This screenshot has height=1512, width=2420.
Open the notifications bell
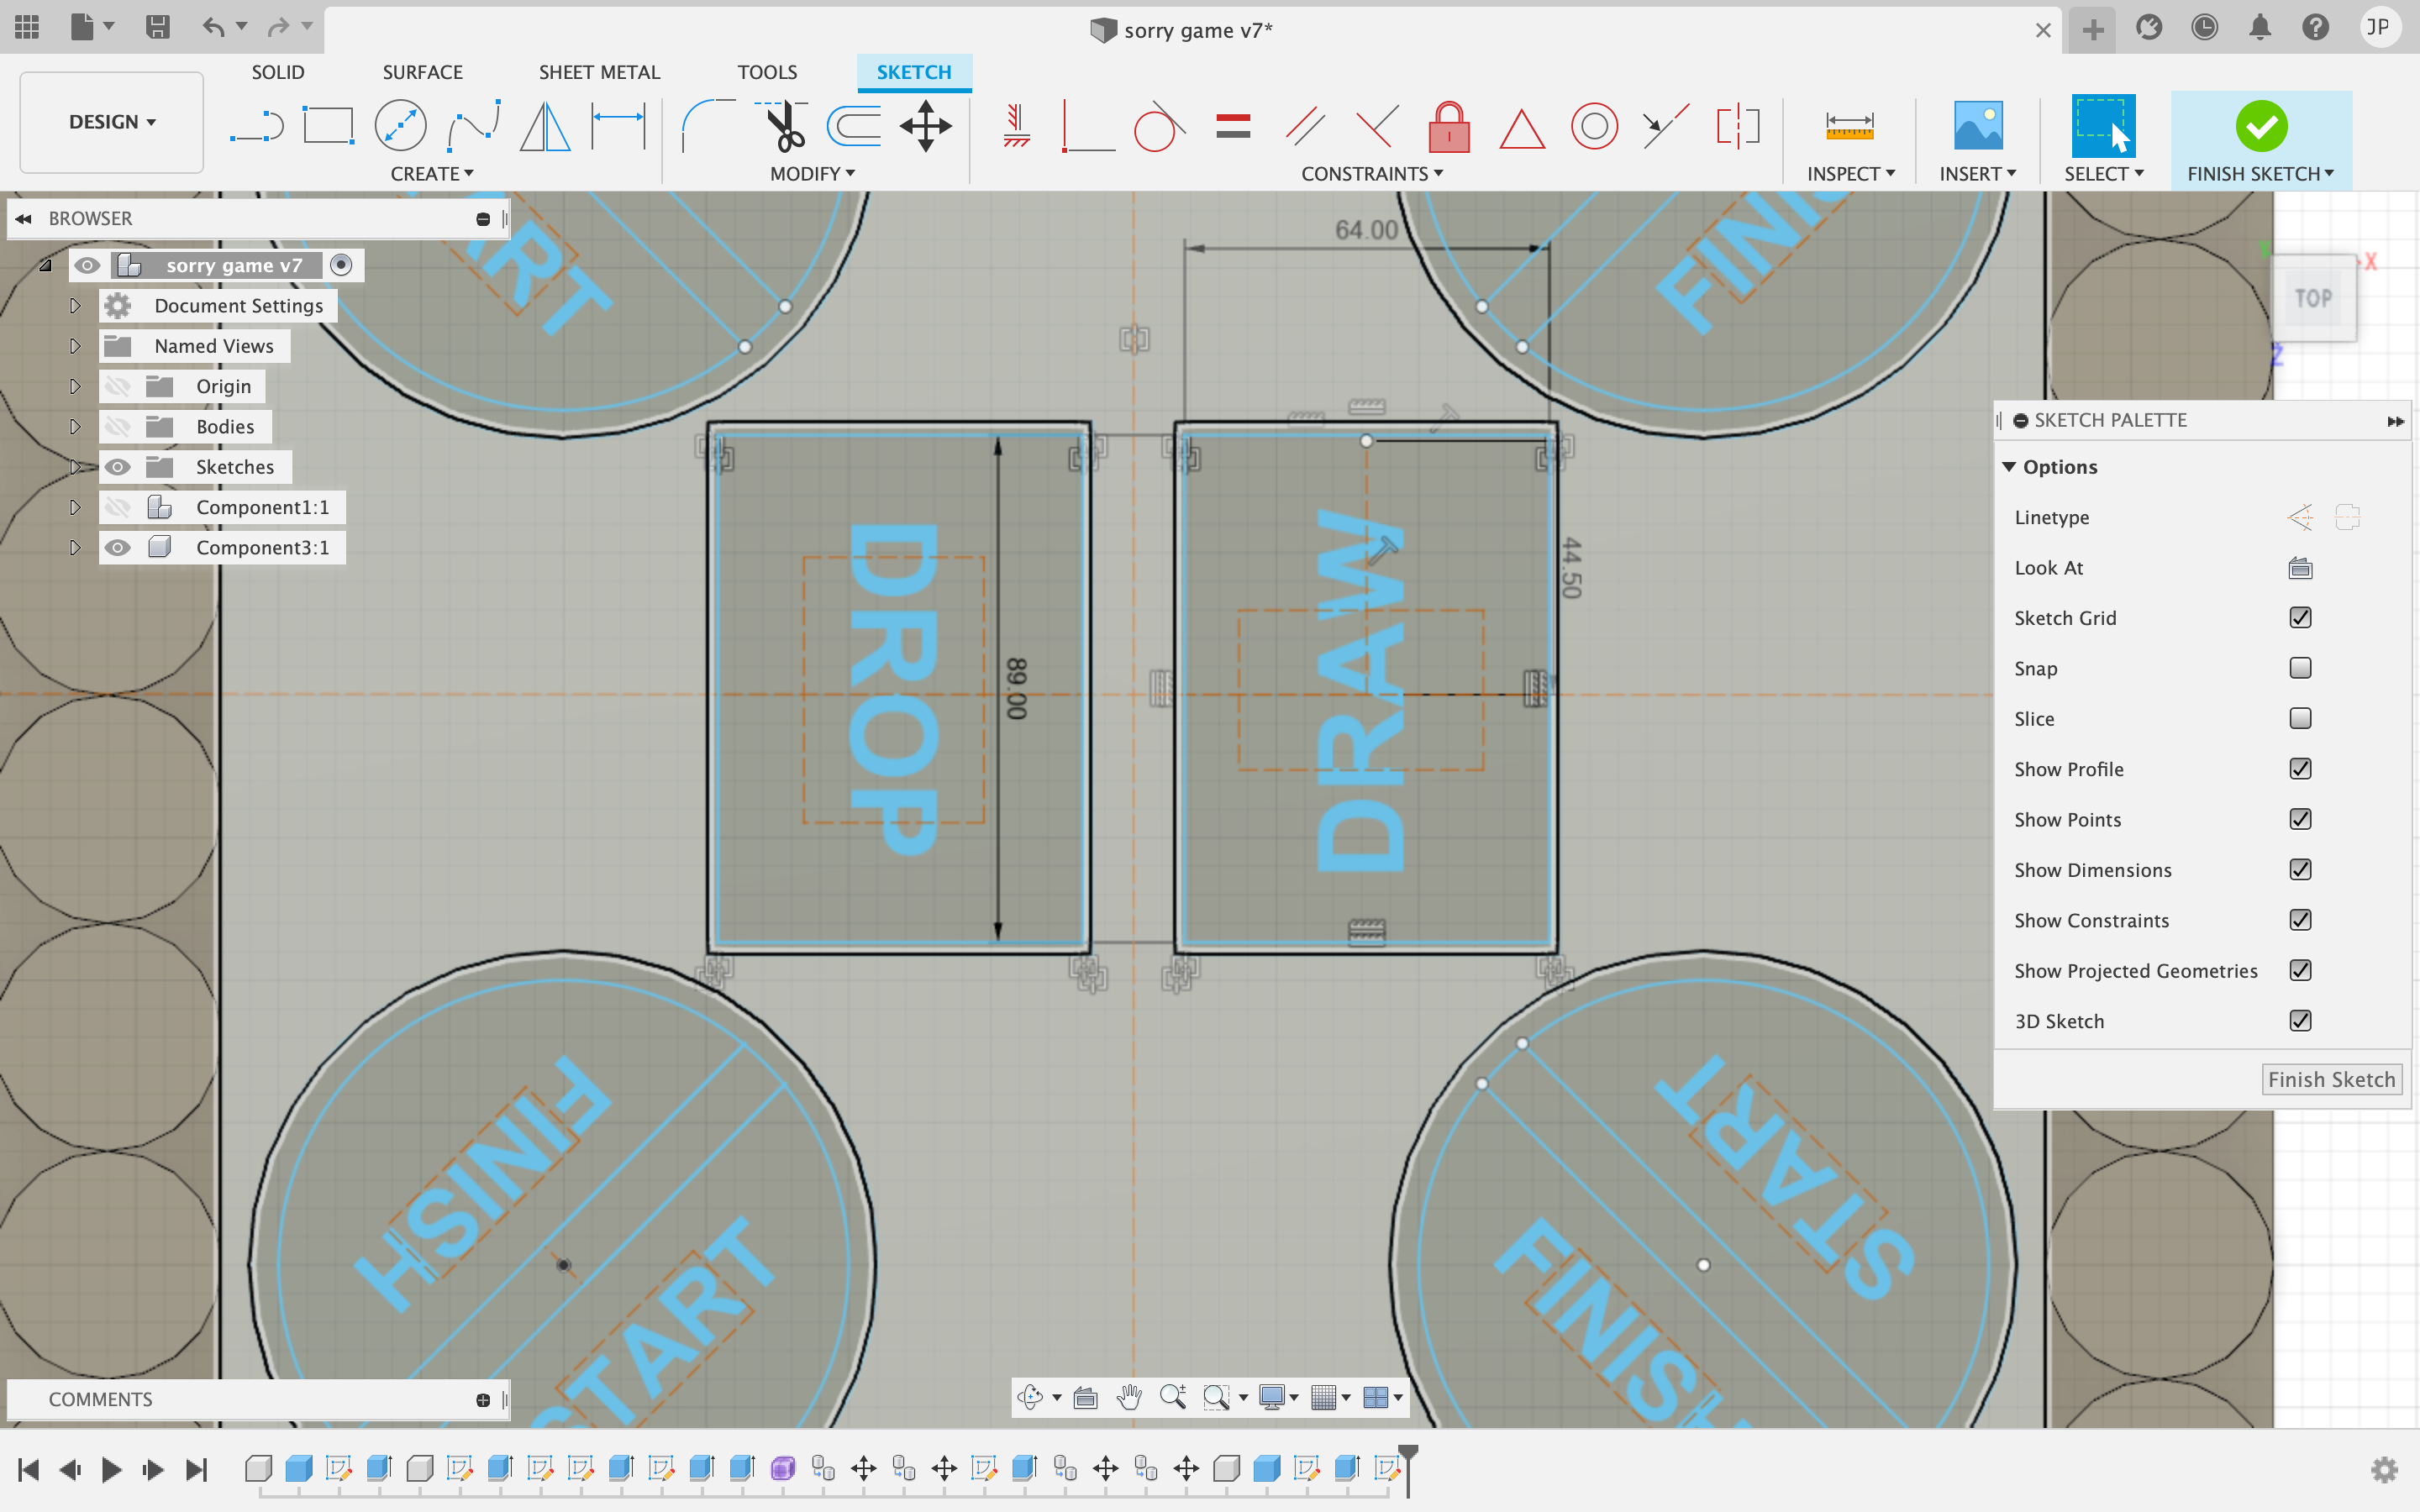(x=2260, y=28)
